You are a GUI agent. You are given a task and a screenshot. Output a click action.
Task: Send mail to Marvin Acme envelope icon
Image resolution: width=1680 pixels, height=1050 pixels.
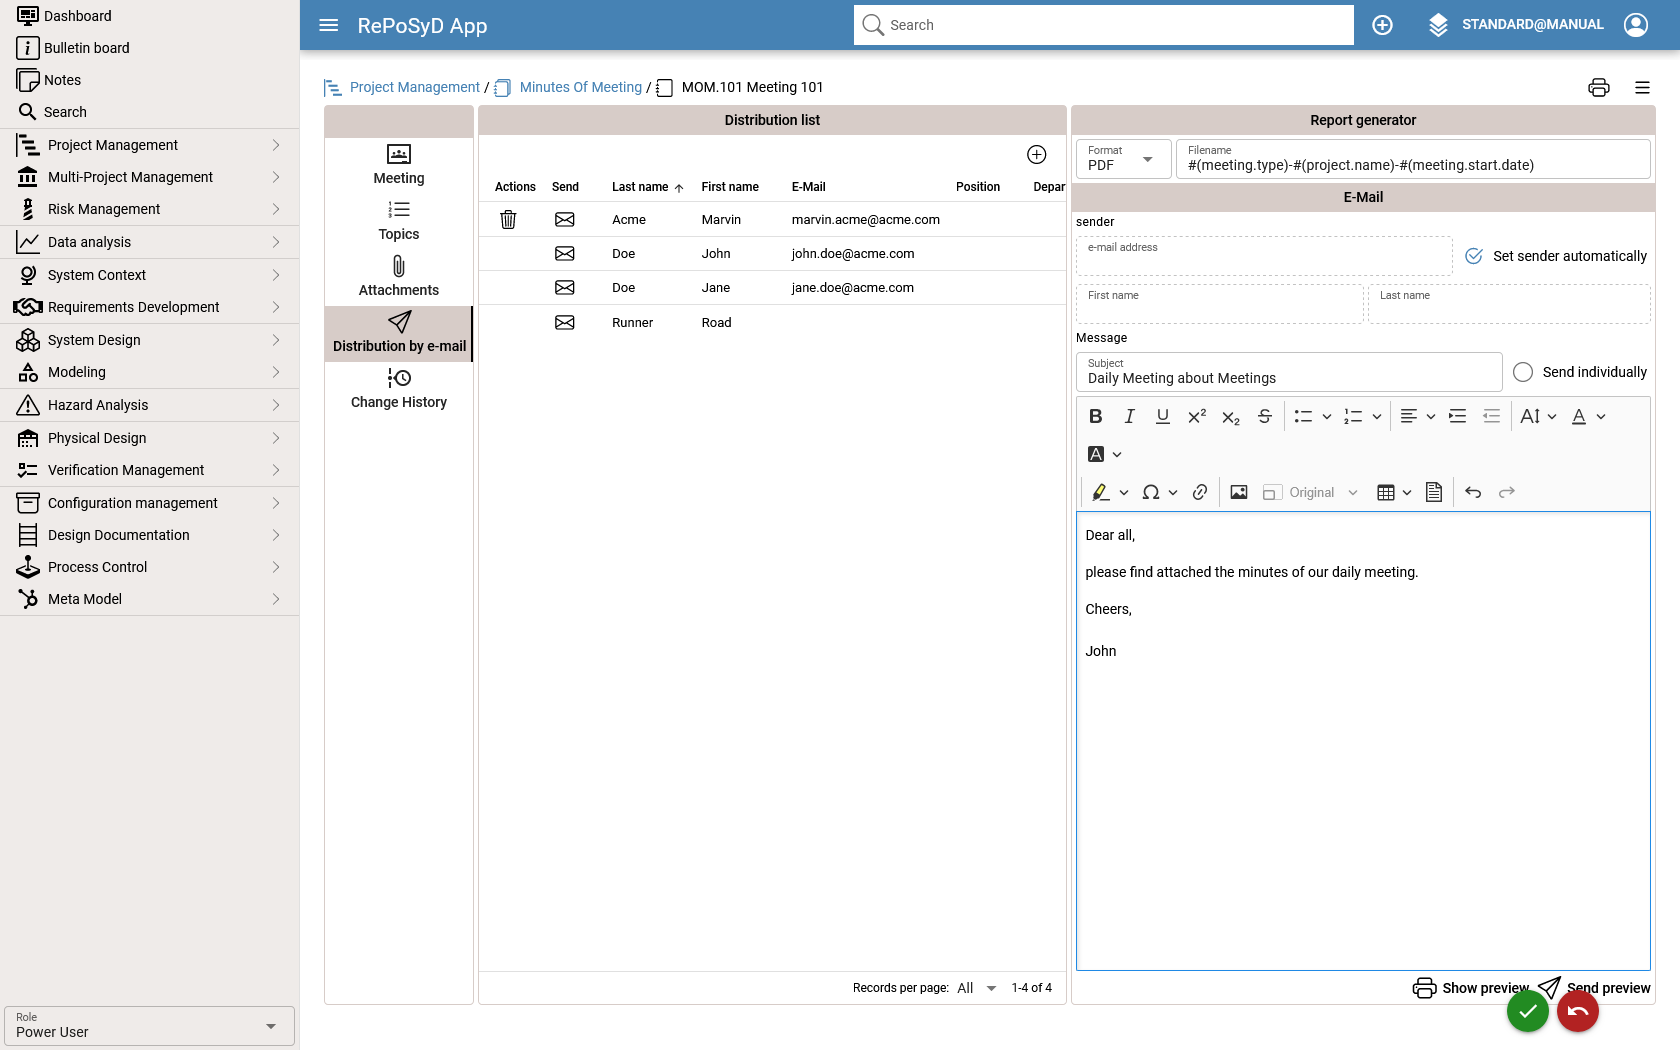coord(565,219)
